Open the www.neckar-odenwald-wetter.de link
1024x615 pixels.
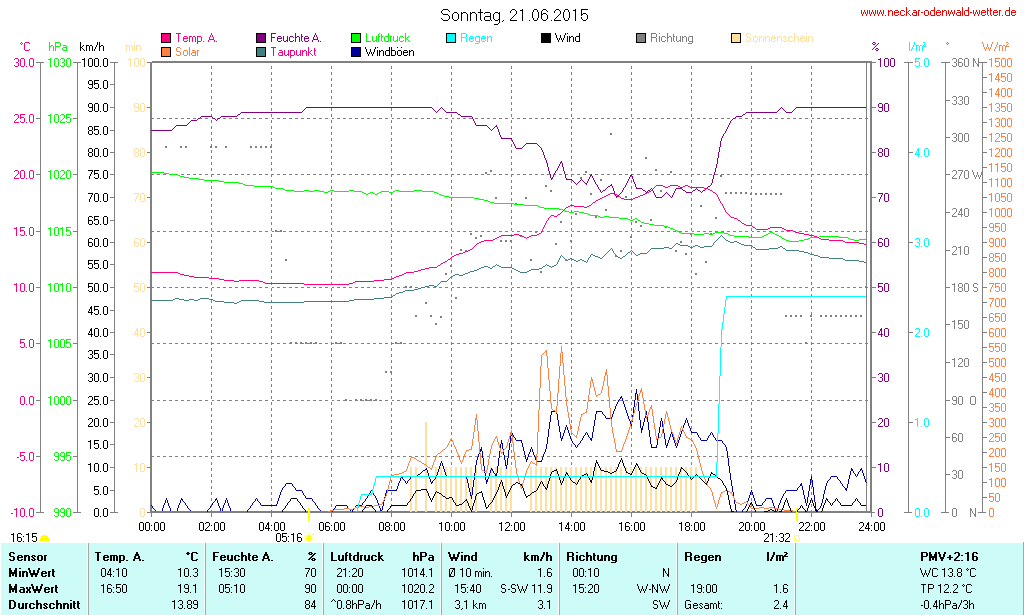pos(939,13)
